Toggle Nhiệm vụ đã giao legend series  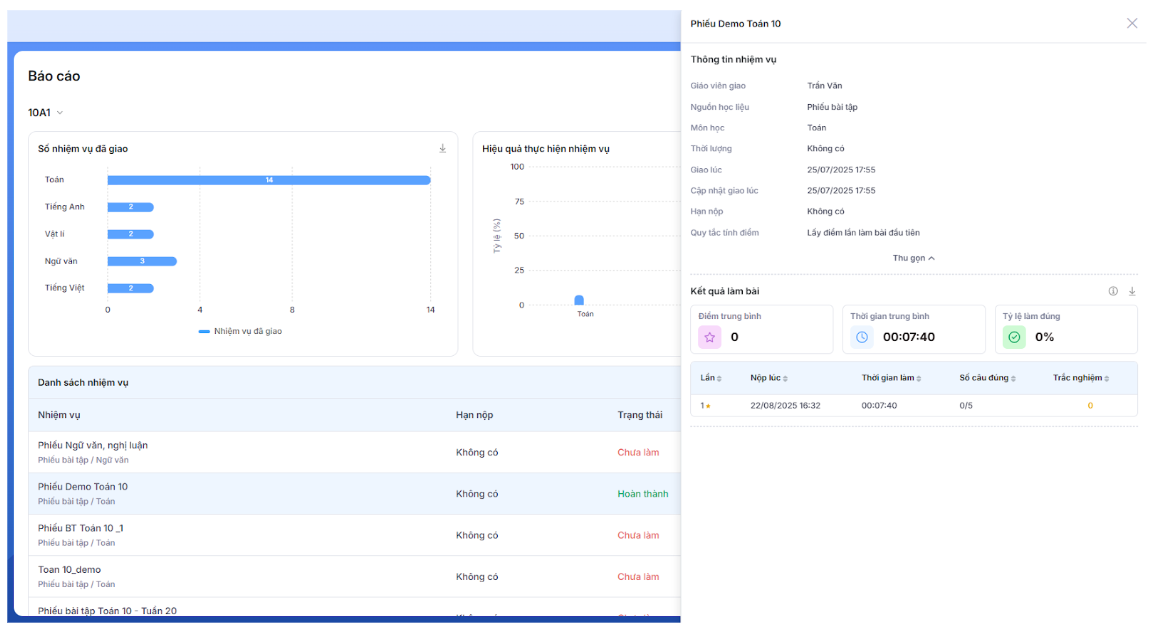pos(240,331)
